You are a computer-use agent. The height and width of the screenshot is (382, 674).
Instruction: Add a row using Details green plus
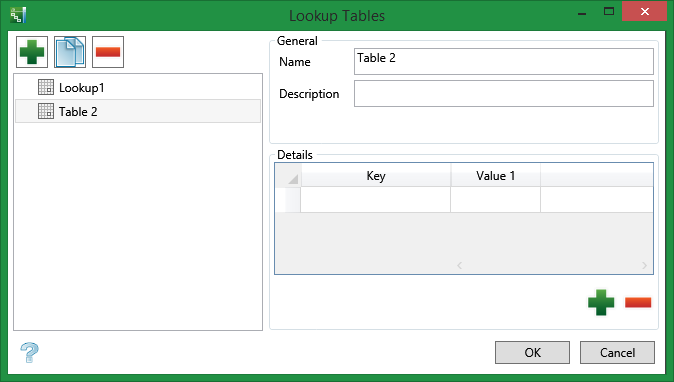[601, 302]
